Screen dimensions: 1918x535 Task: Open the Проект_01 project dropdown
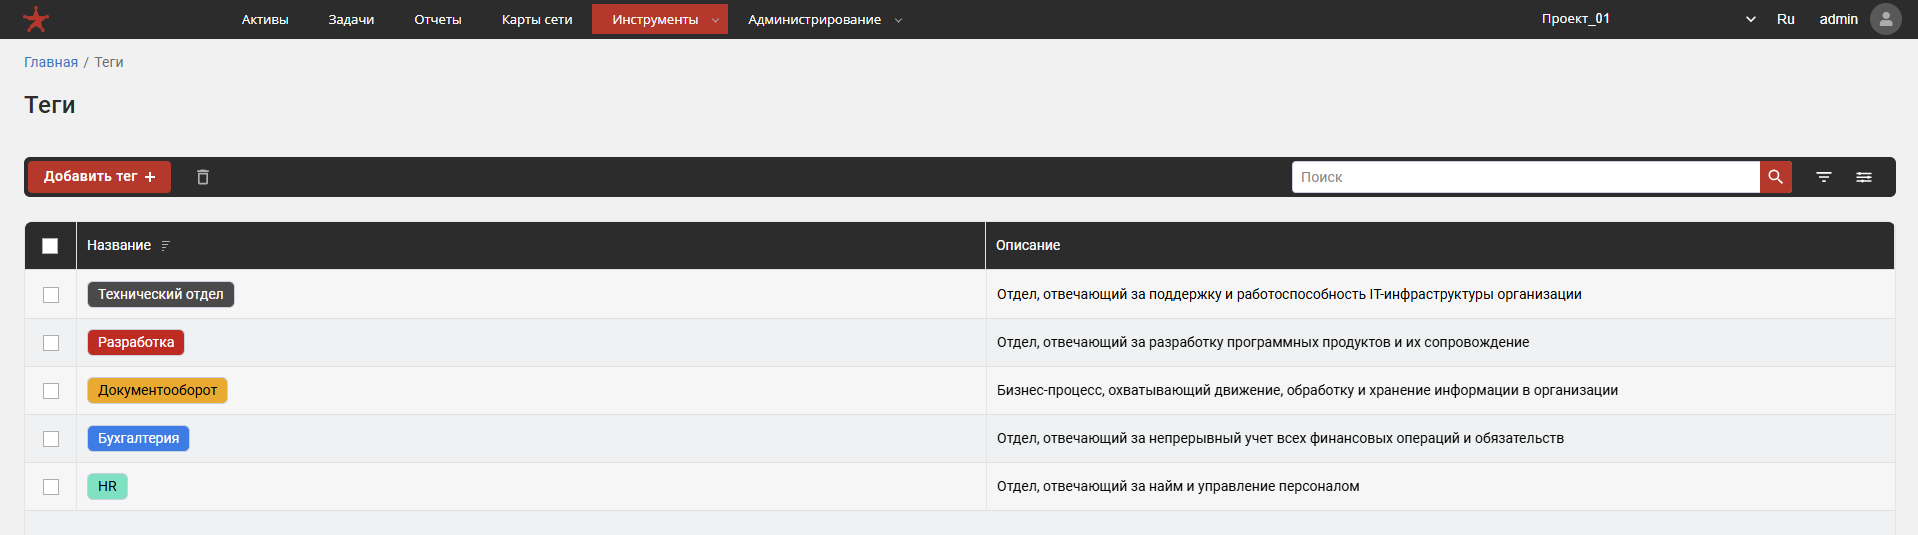1648,19
